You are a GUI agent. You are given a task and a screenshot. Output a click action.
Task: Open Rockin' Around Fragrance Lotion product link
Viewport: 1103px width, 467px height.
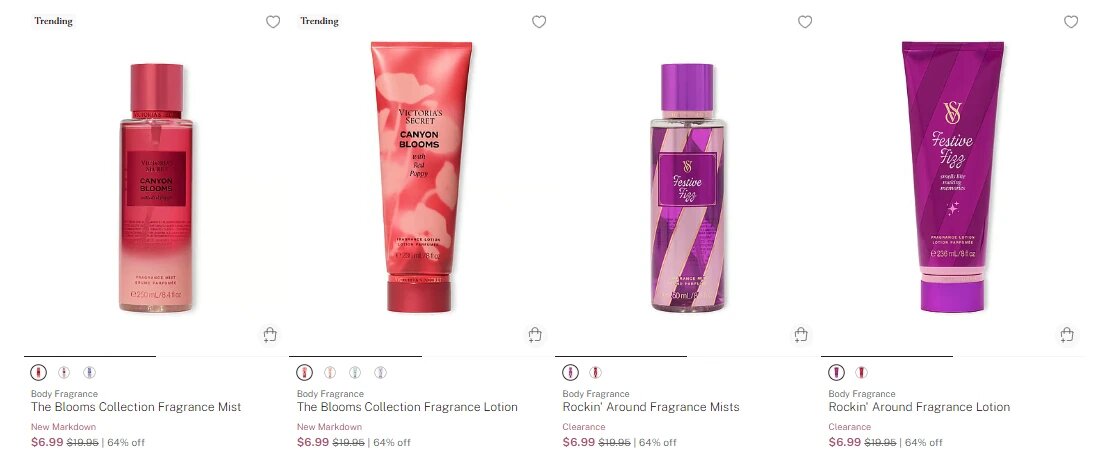[x=919, y=407]
